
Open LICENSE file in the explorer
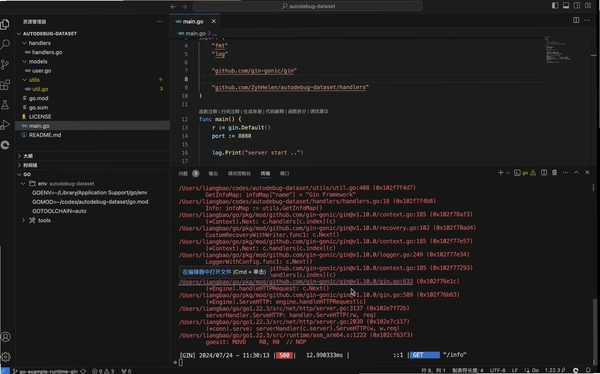pyautogui.click(x=92, y=116)
